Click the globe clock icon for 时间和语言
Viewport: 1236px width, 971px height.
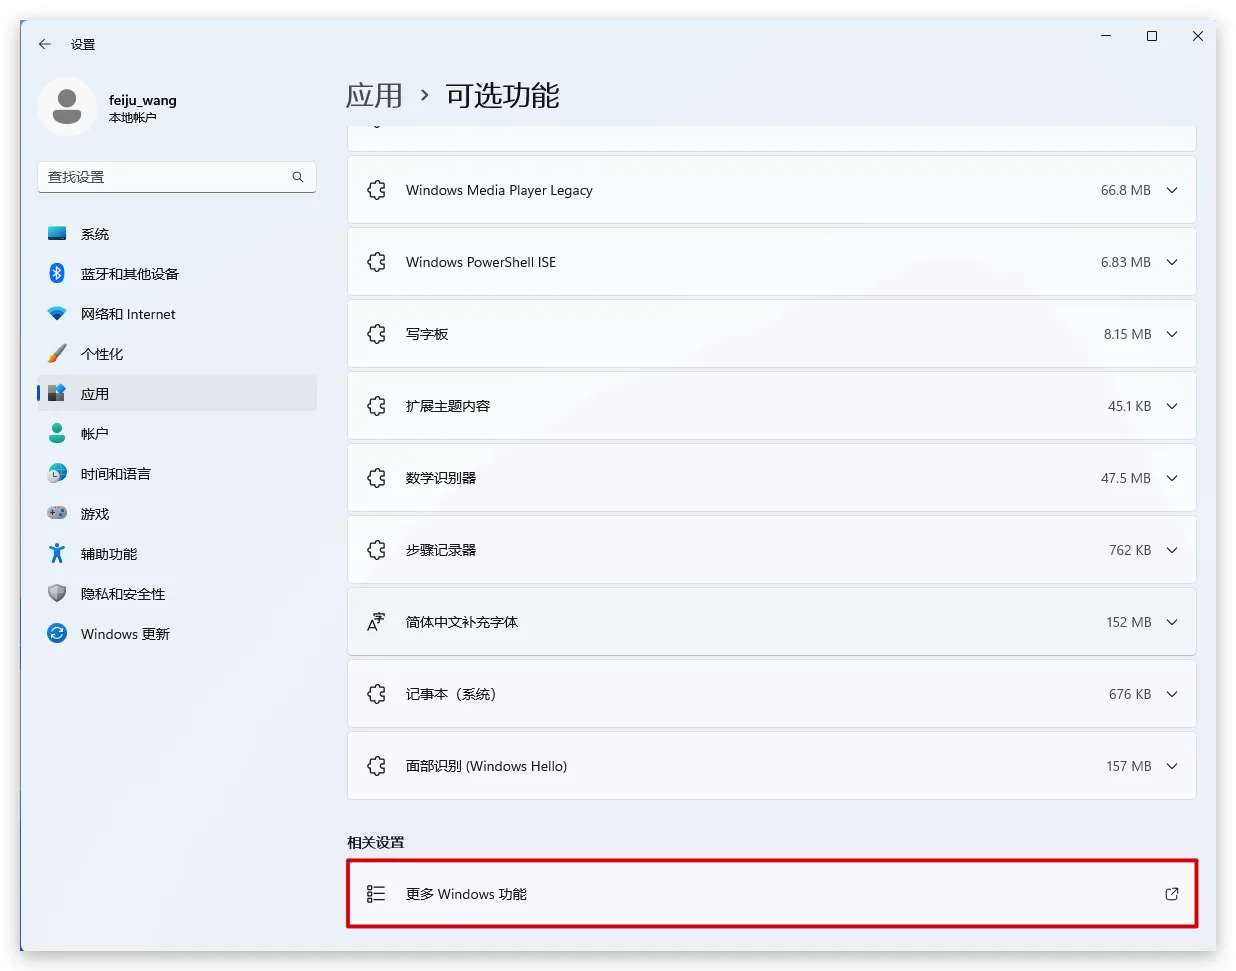(57, 473)
